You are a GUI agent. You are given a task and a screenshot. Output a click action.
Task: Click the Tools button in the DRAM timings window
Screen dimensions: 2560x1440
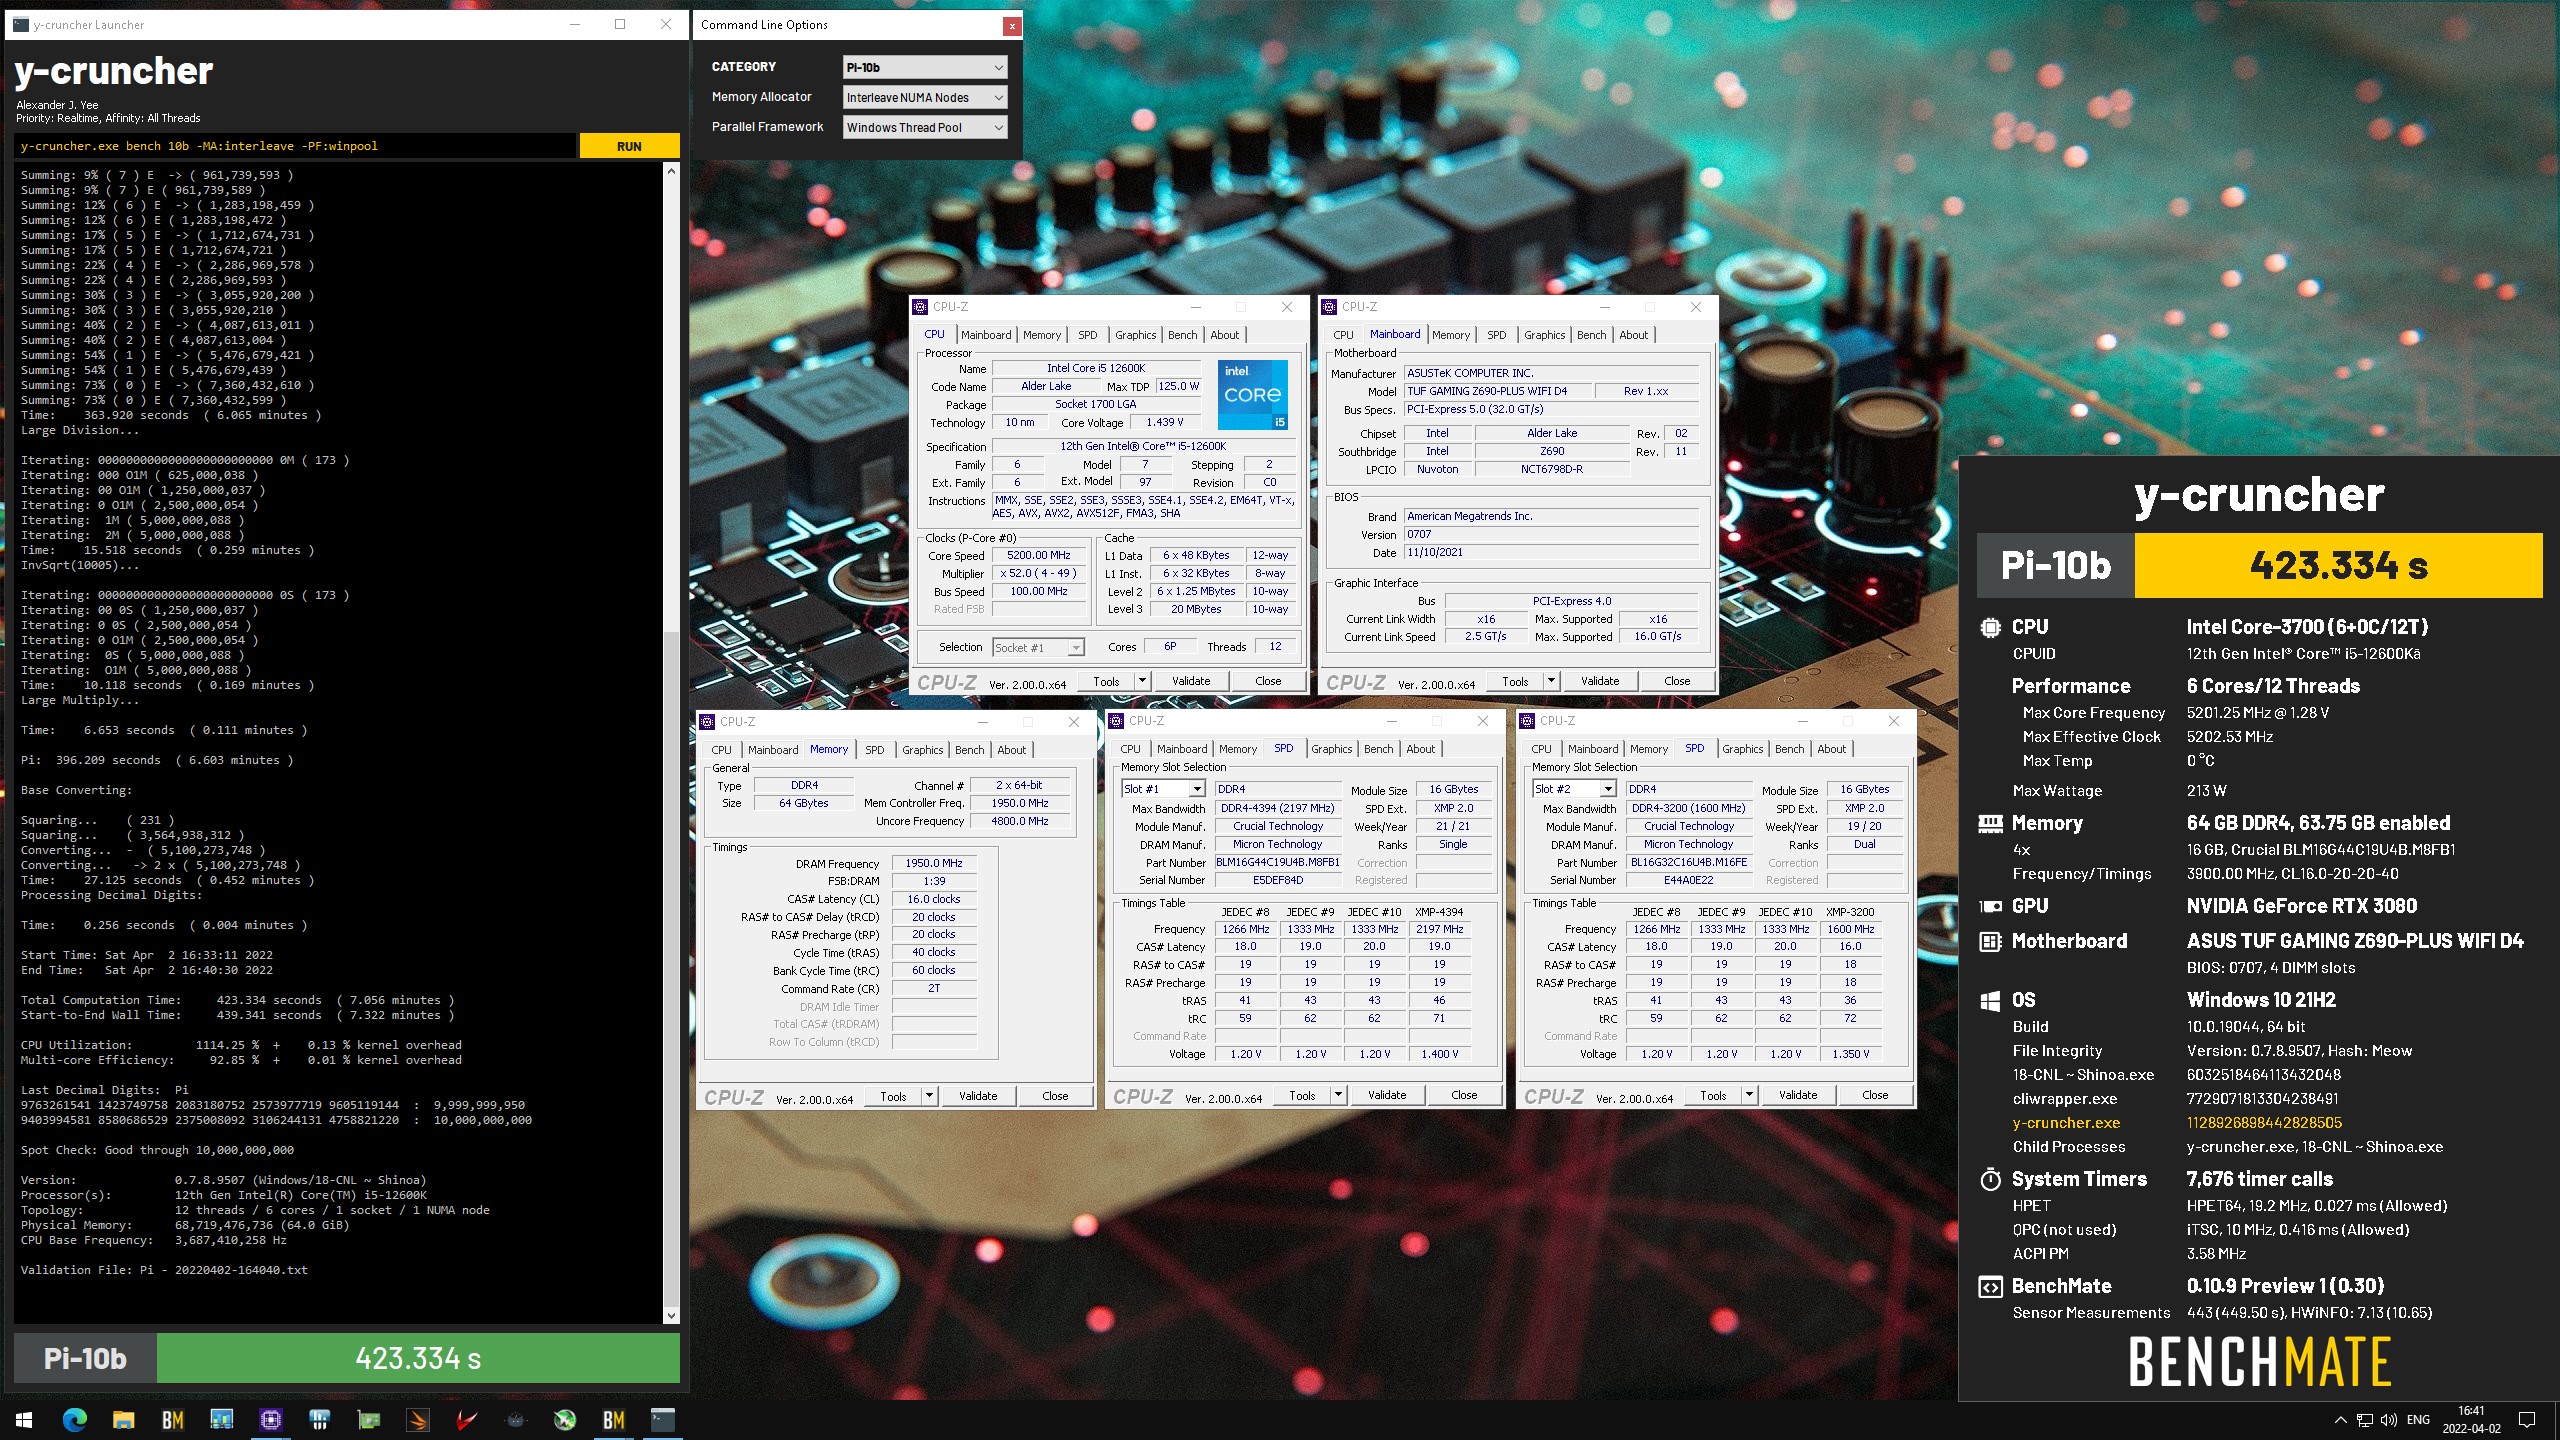[893, 1096]
